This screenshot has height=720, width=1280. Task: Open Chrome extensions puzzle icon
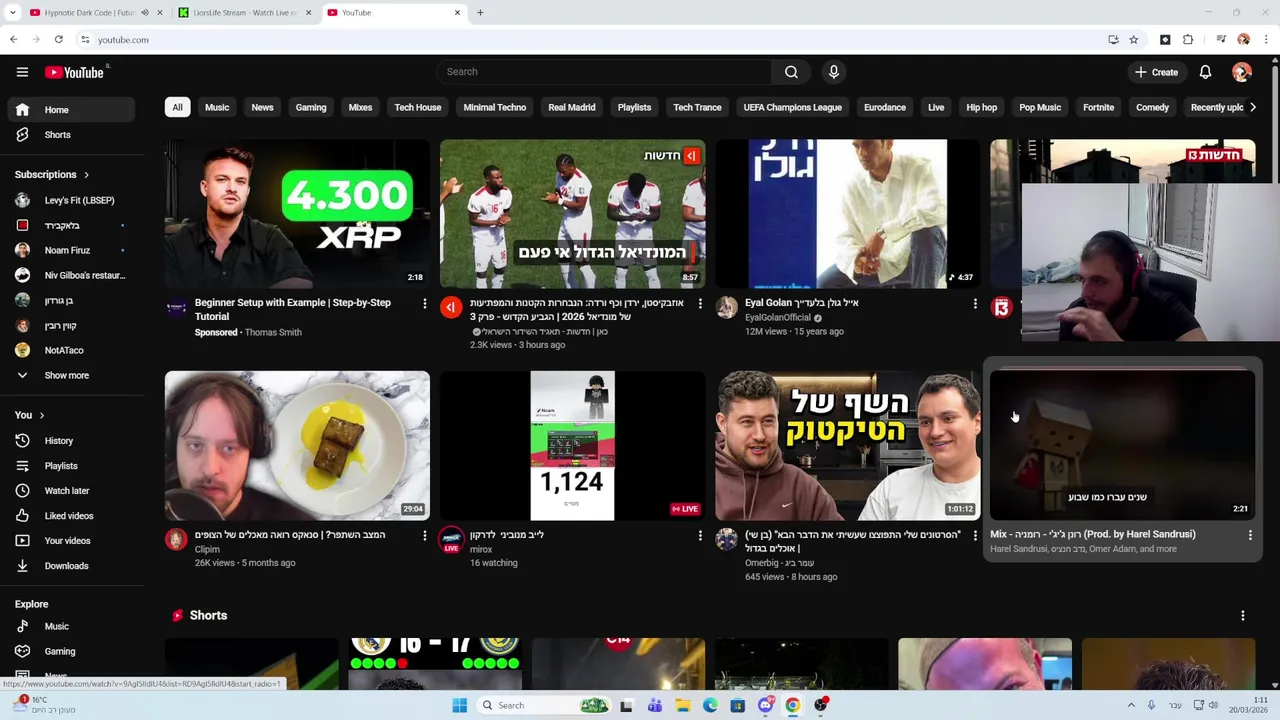point(1188,40)
